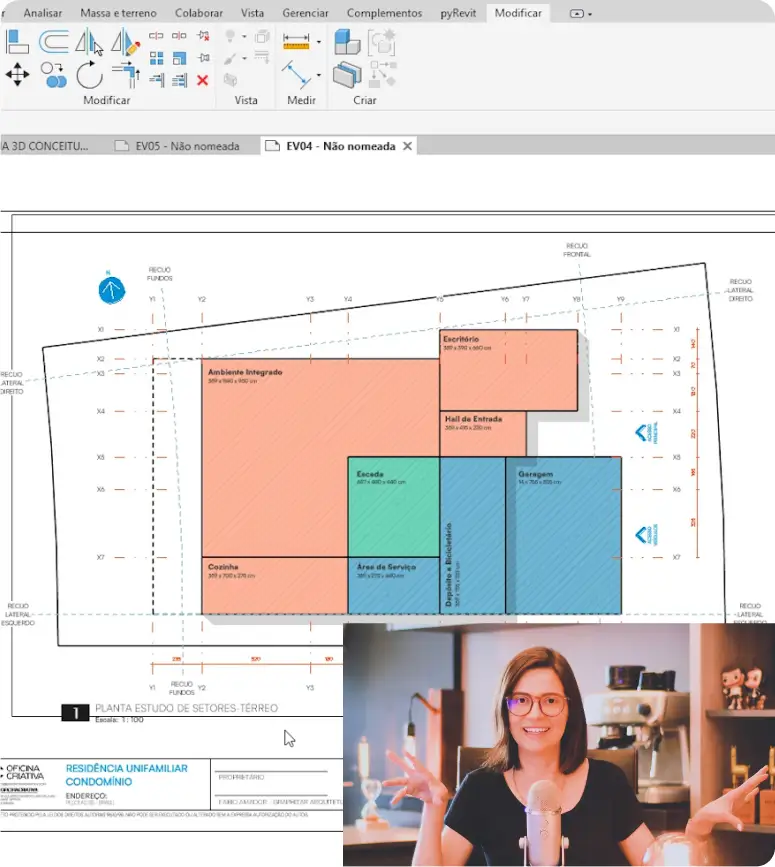Click the Split Element tool
Image resolution: width=775 pixels, height=867 pixels.
[156, 35]
